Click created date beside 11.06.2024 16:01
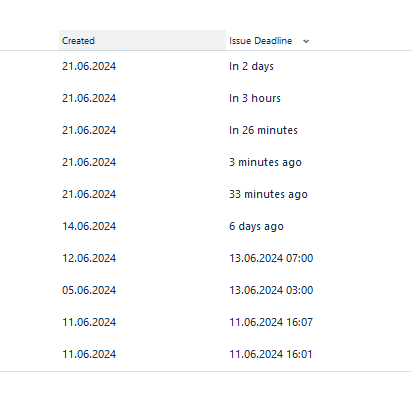412x409 pixels. 89,354
